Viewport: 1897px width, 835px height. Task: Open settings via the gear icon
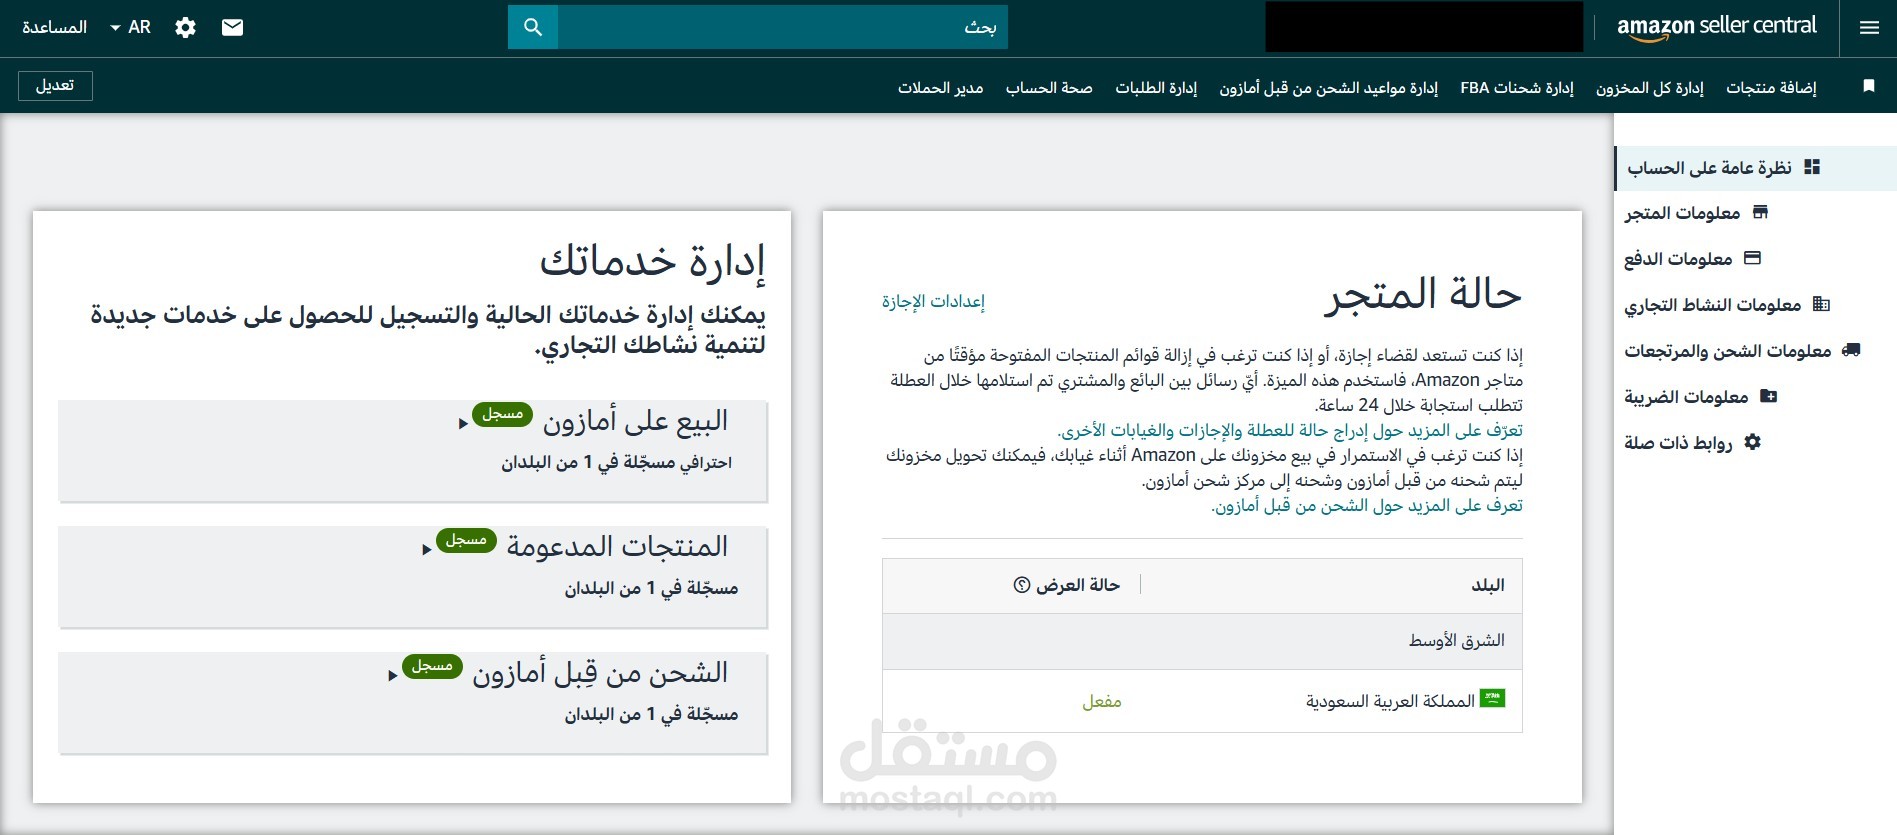click(185, 27)
